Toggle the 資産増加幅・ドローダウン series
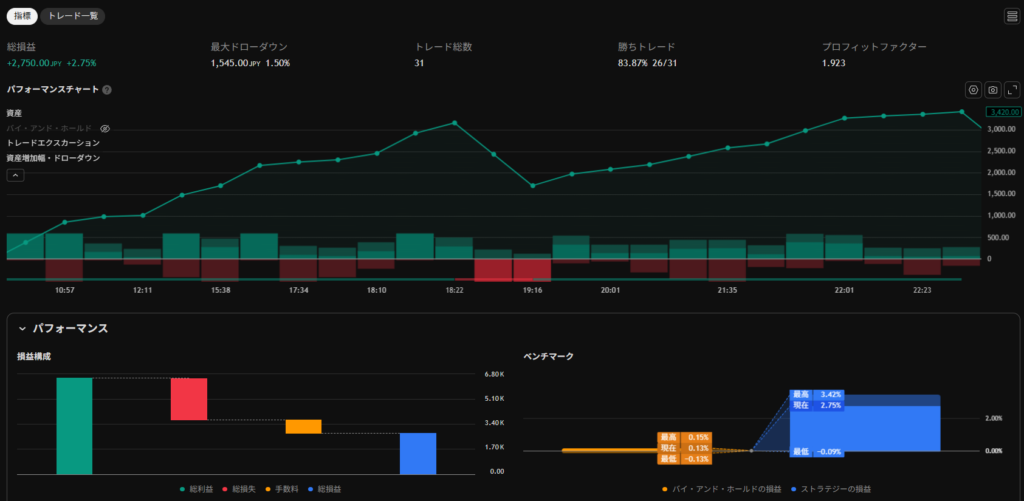The width and height of the screenshot is (1024, 501). (x=52, y=158)
